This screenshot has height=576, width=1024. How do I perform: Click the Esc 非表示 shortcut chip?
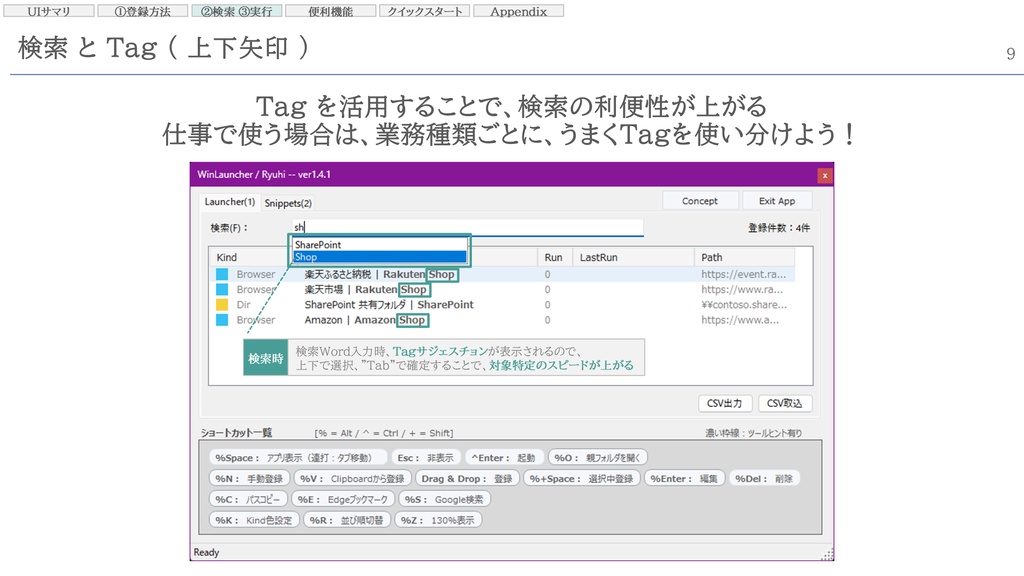(x=426, y=458)
